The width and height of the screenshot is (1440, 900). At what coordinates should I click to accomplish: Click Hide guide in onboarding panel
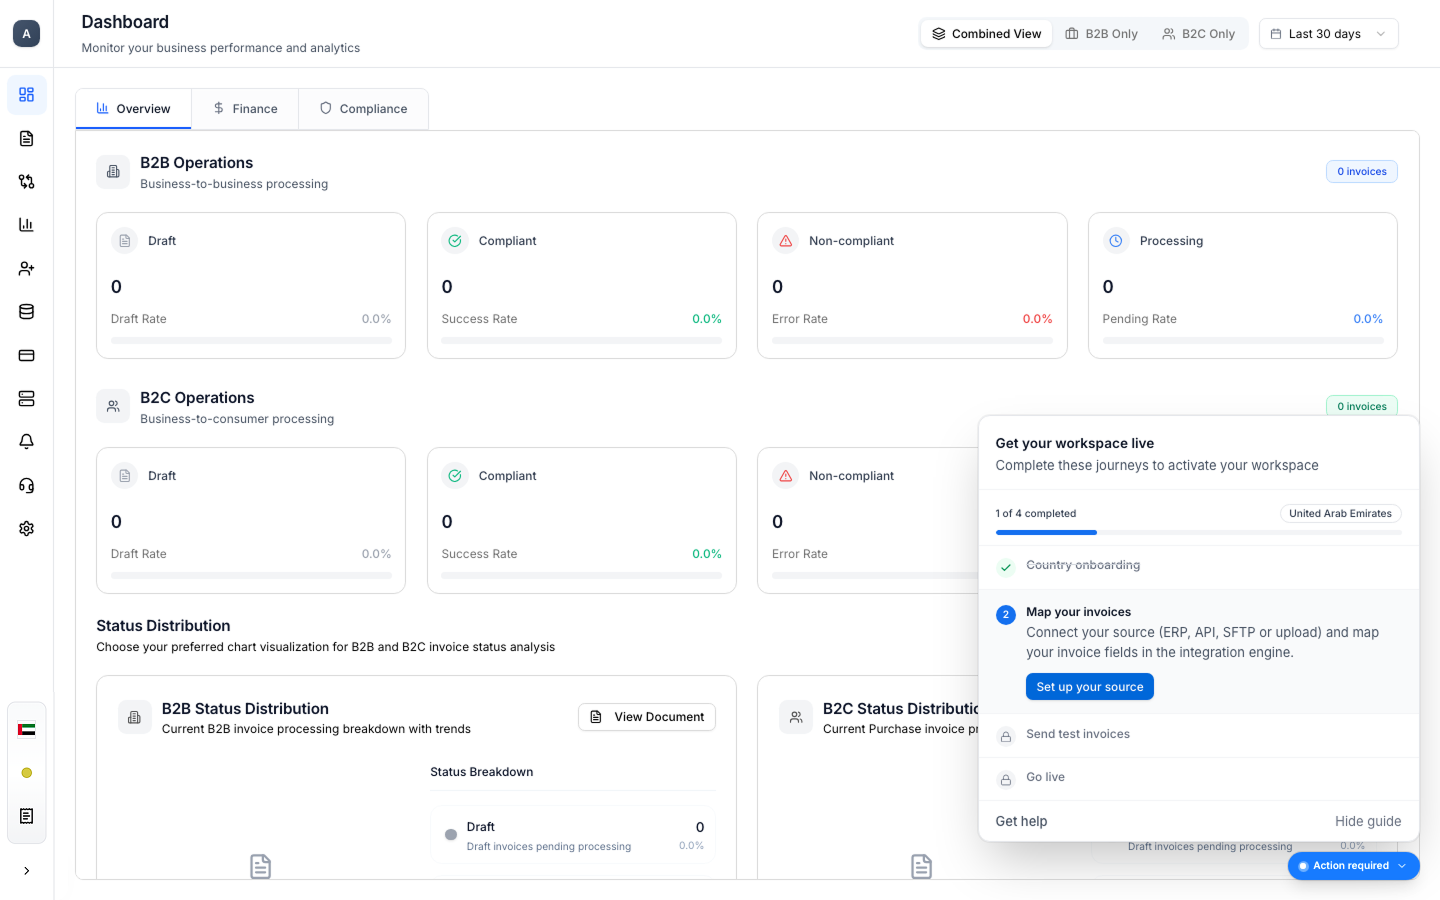pos(1368,821)
